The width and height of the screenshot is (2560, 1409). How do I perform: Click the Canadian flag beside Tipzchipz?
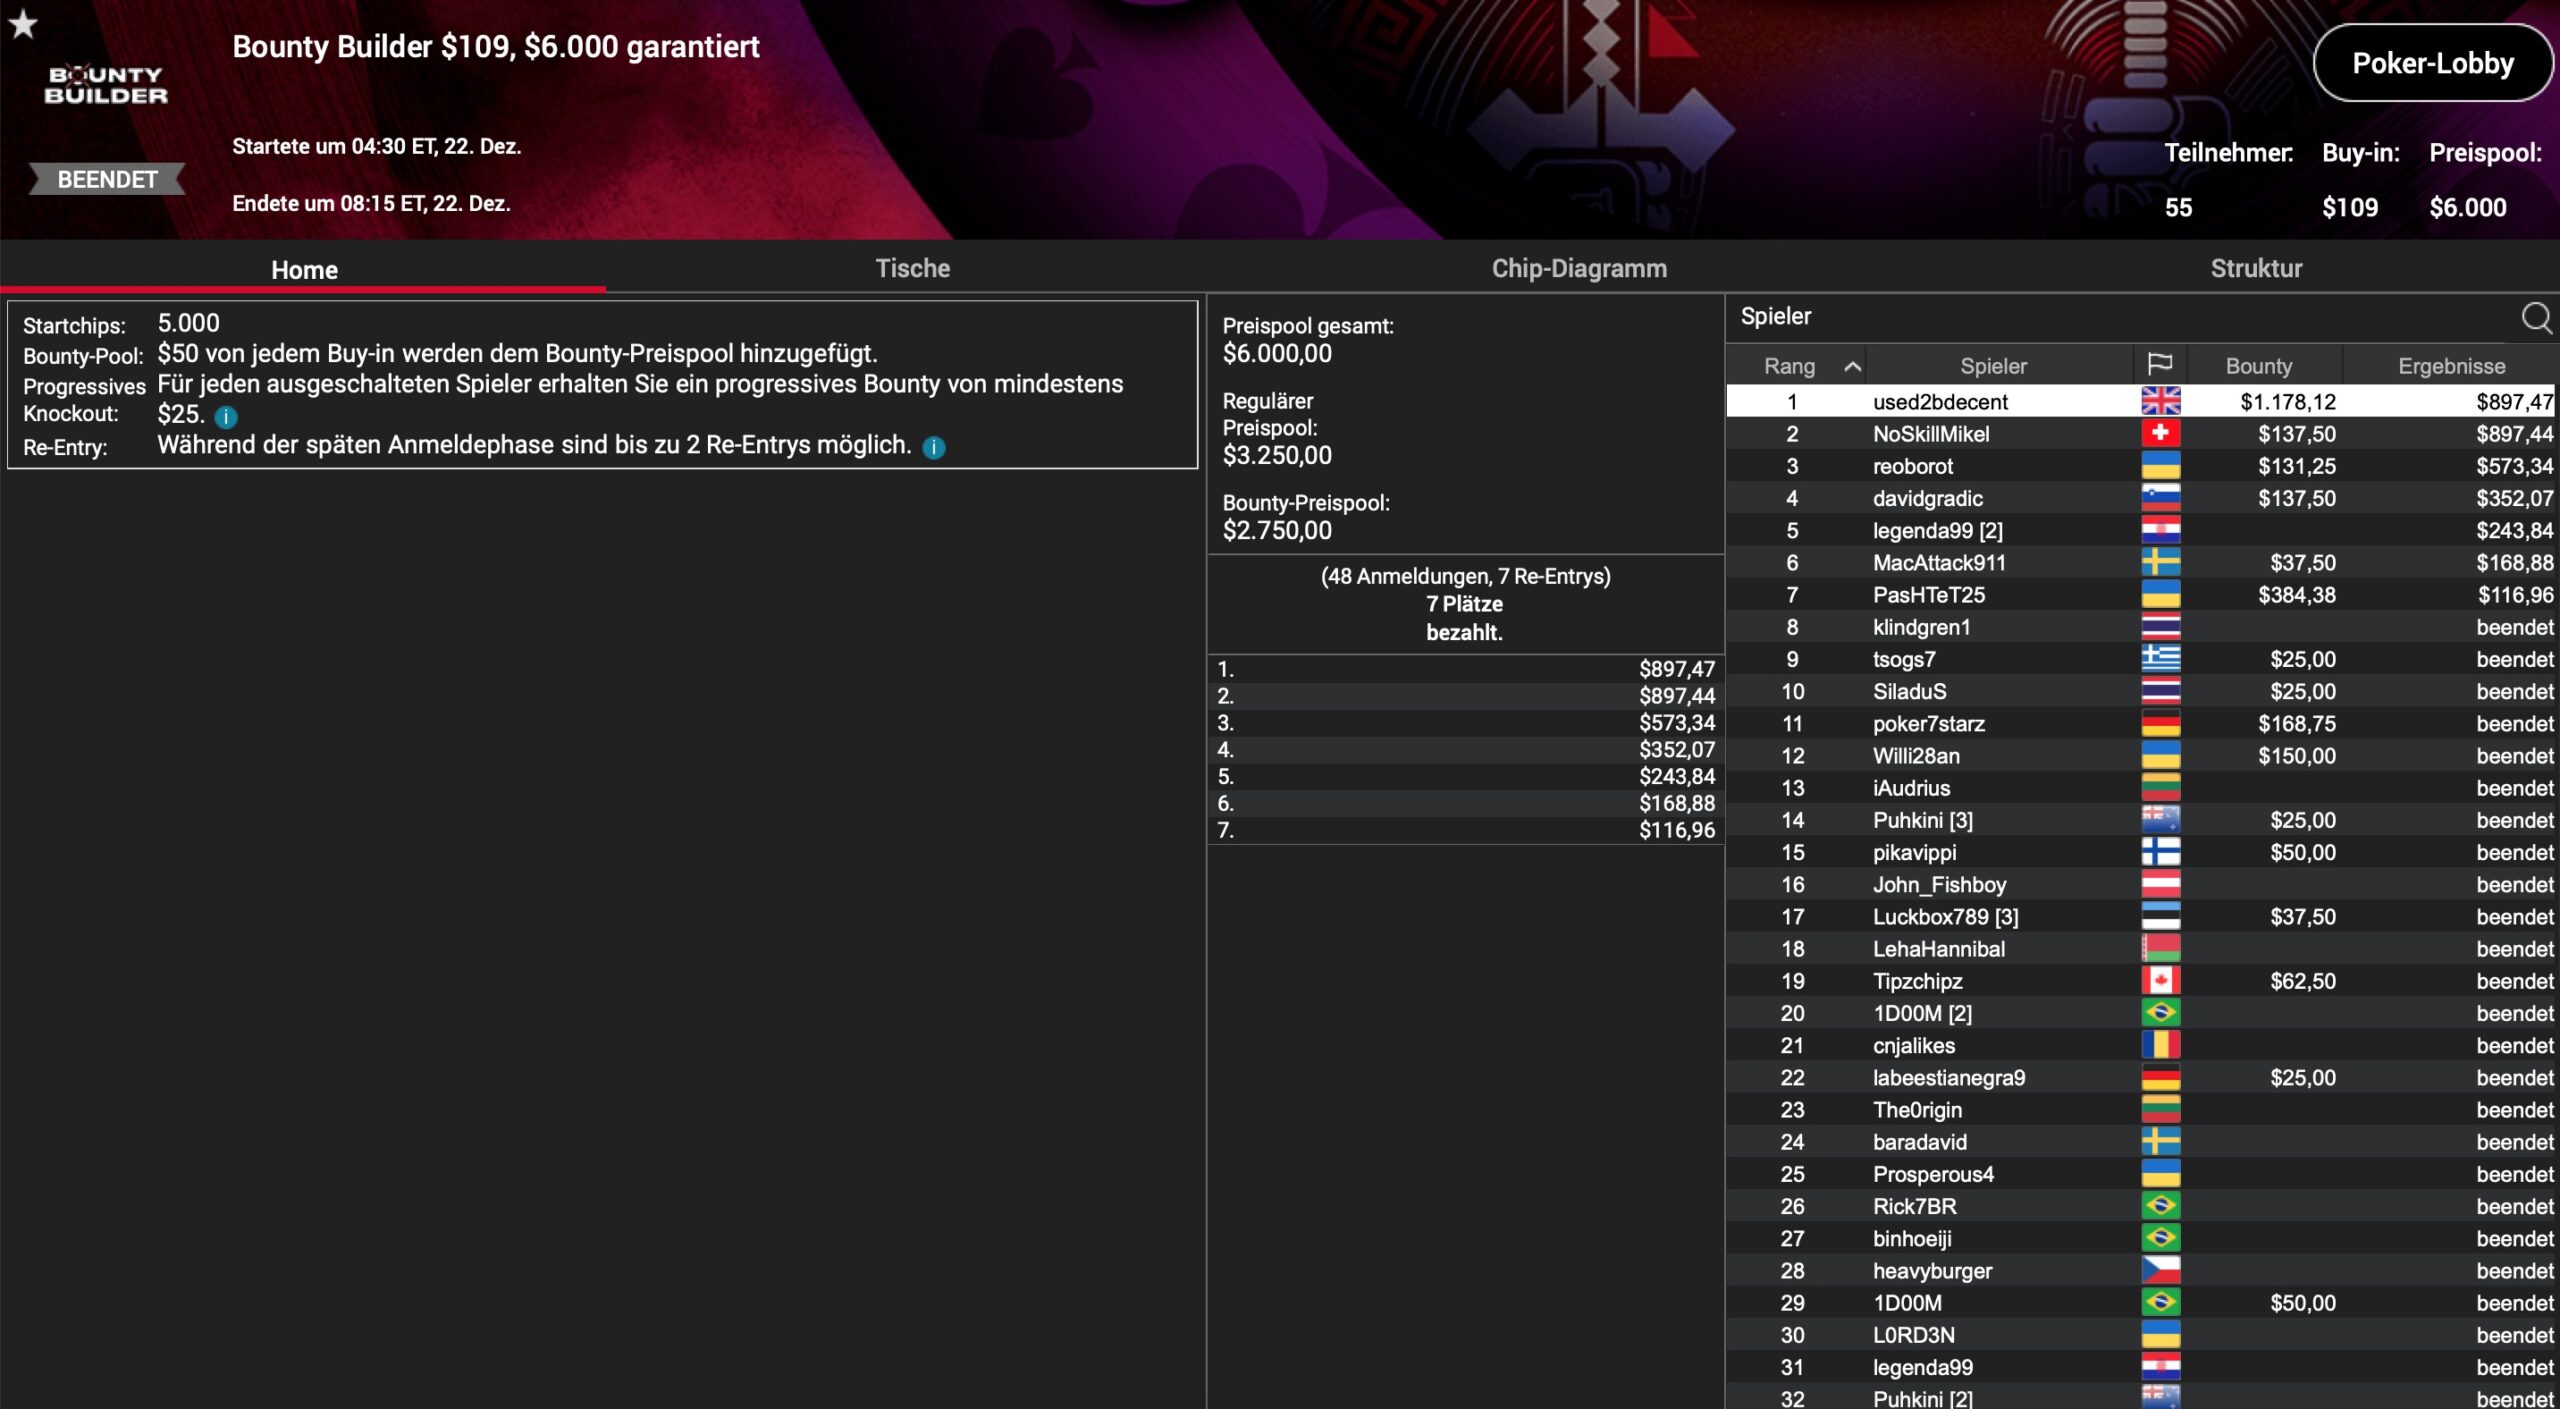(x=2160, y=981)
